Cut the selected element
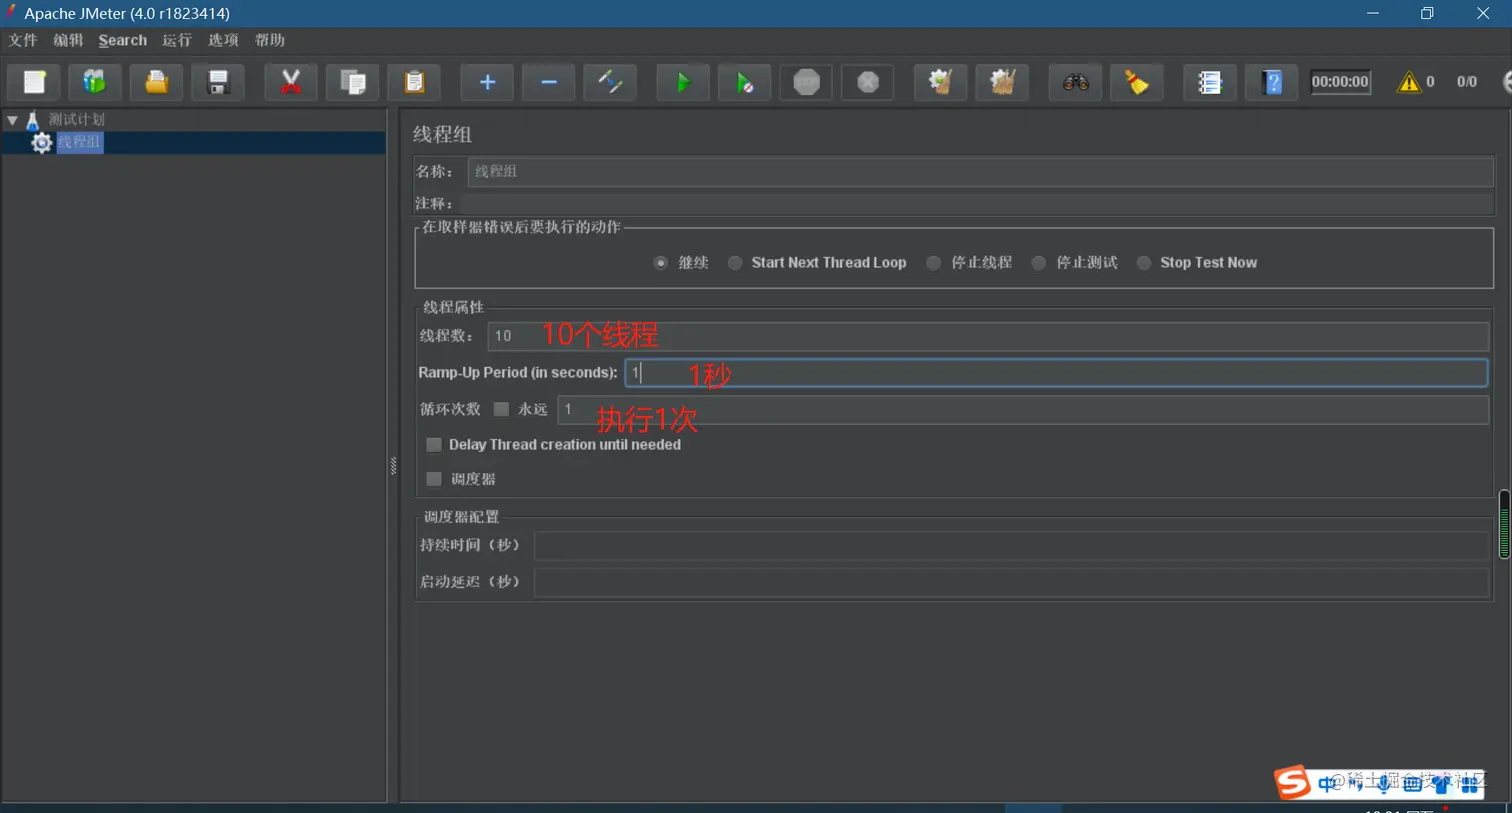 click(291, 82)
